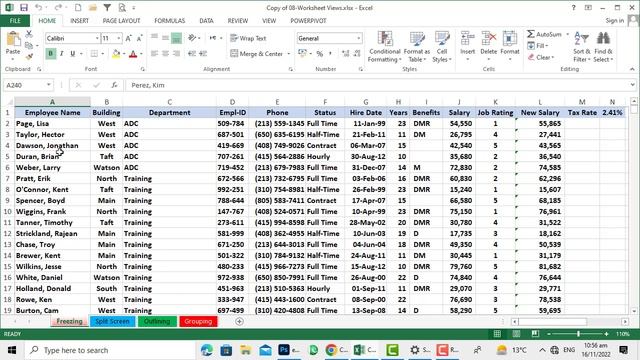Apply percent style to the cell
This screenshot has width=640, height=360.
pyautogui.click(x=320, y=53)
